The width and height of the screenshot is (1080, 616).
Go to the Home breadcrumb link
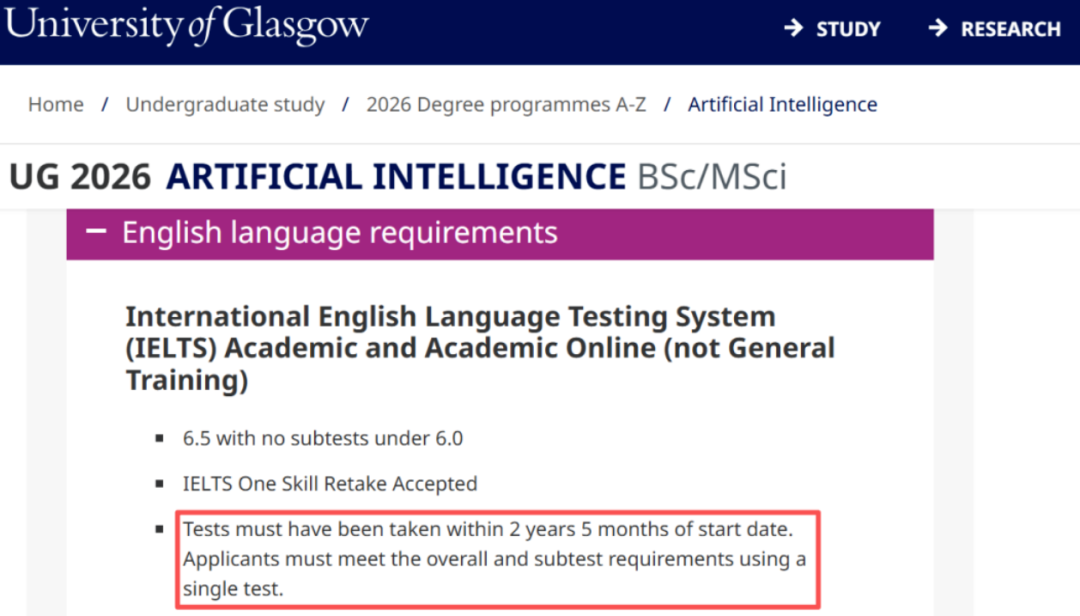[x=56, y=104]
